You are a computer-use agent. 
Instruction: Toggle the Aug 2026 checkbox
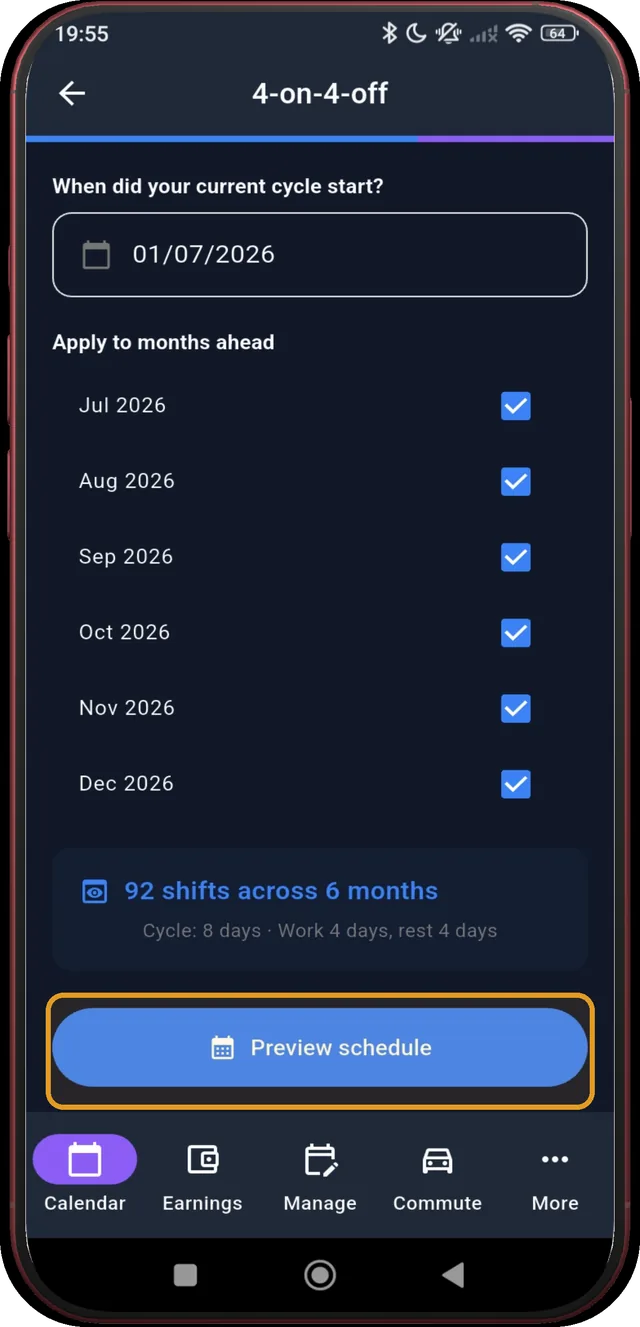tap(515, 482)
